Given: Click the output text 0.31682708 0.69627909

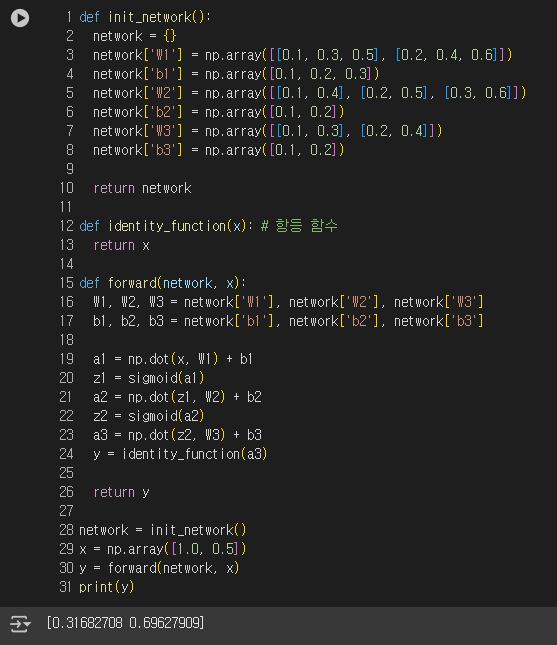Looking at the screenshot, I should 125,623.
